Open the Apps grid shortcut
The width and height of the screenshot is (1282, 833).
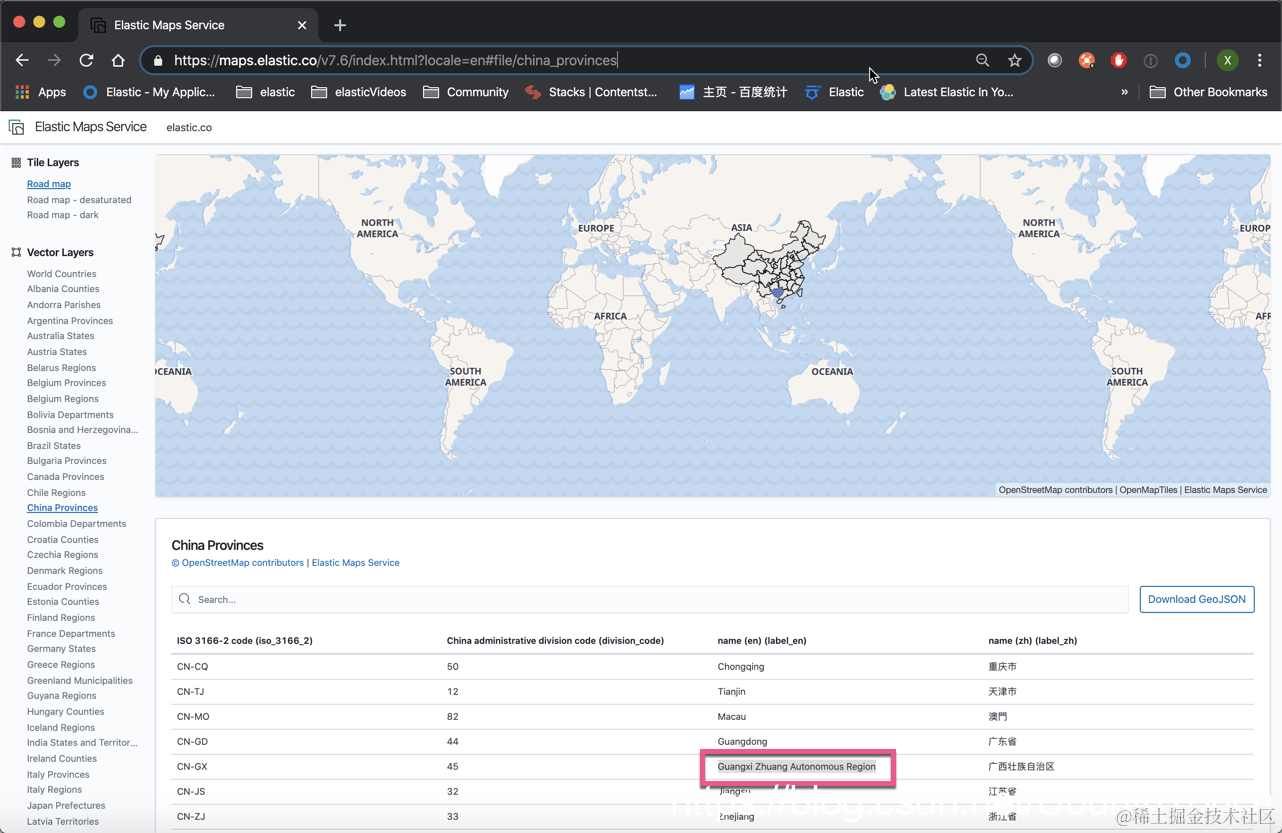(40, 92)
